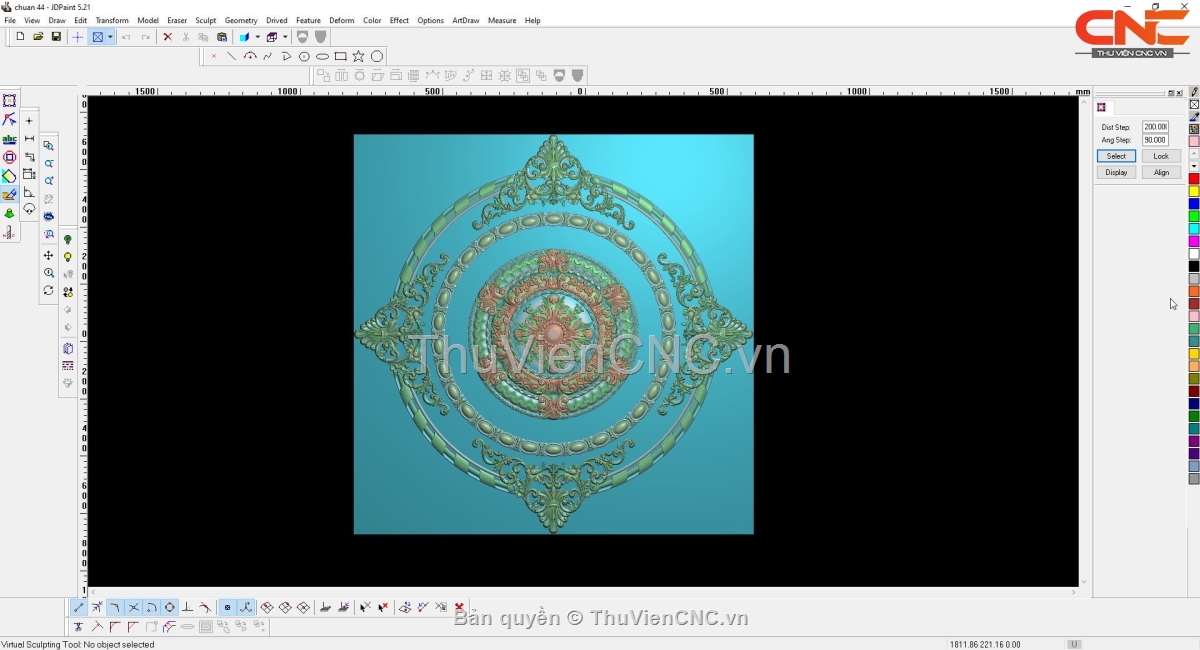Select the rectangle drawing tool

tap(340, 56)
